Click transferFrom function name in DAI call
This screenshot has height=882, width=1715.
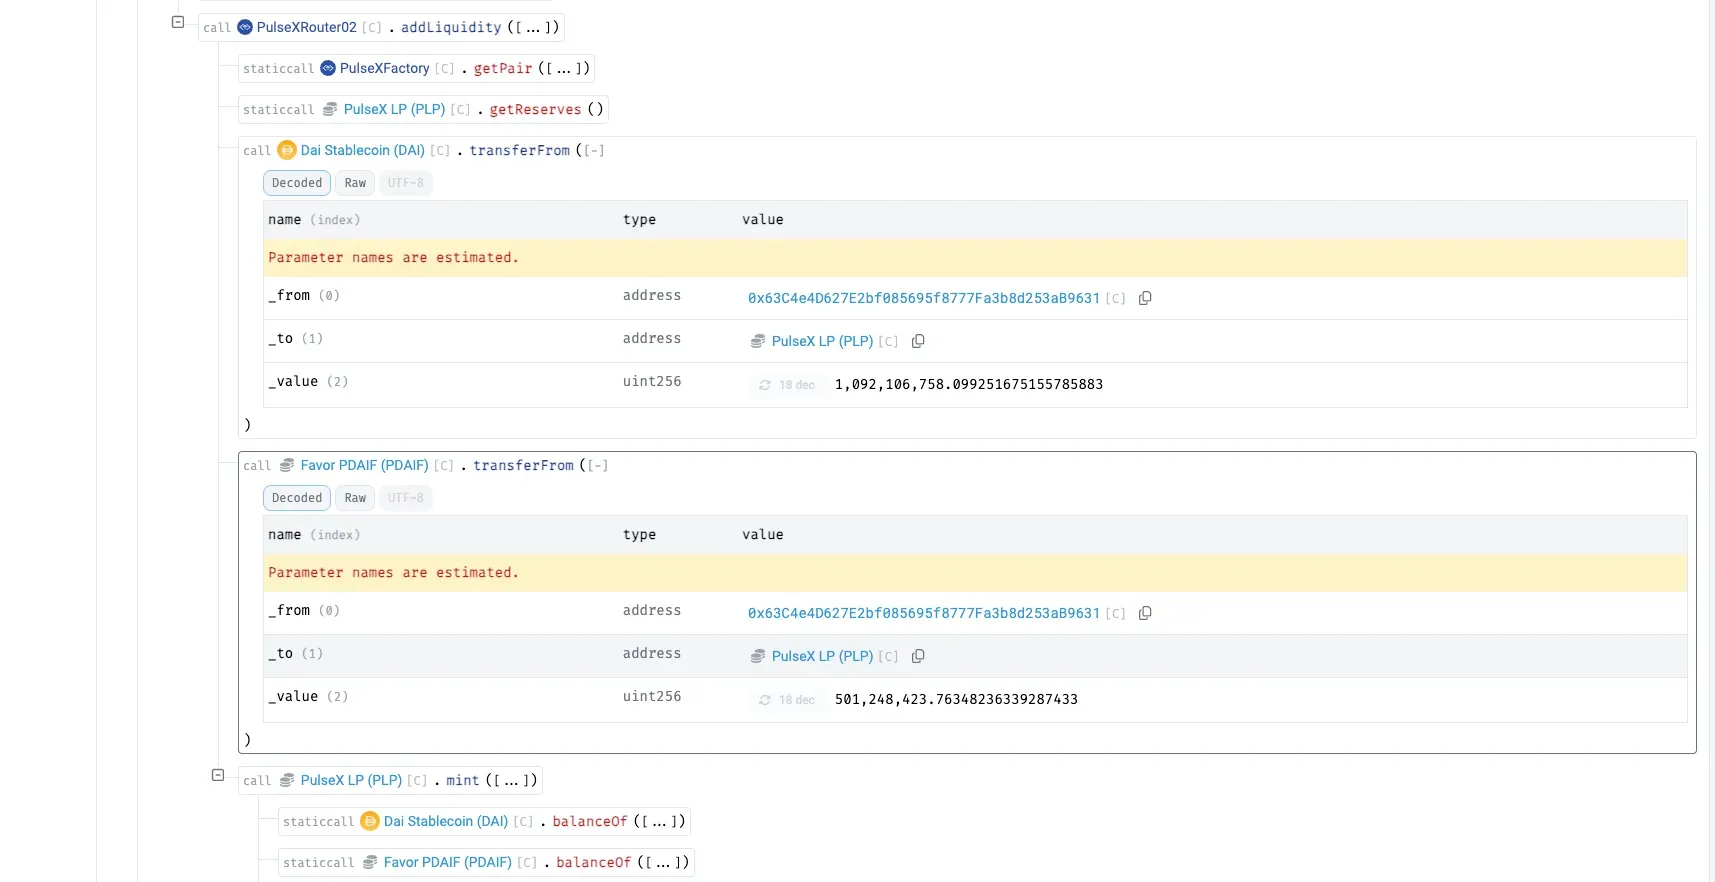tap(520, 151)
